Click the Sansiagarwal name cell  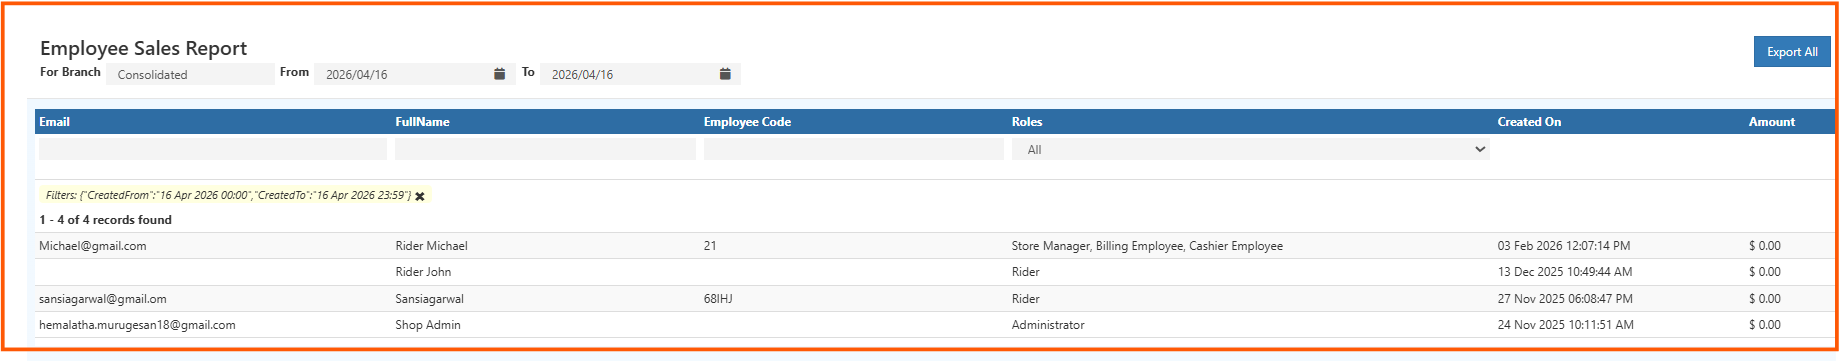(429, 299)
